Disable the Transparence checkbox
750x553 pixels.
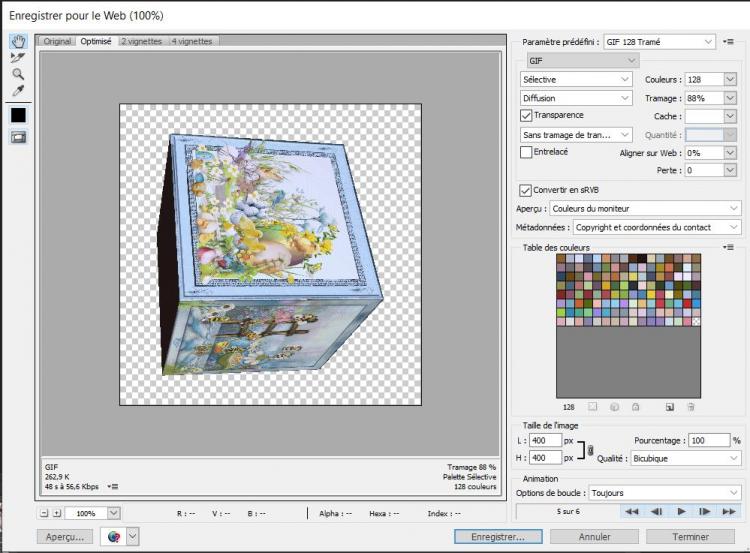tap(527, 115)
